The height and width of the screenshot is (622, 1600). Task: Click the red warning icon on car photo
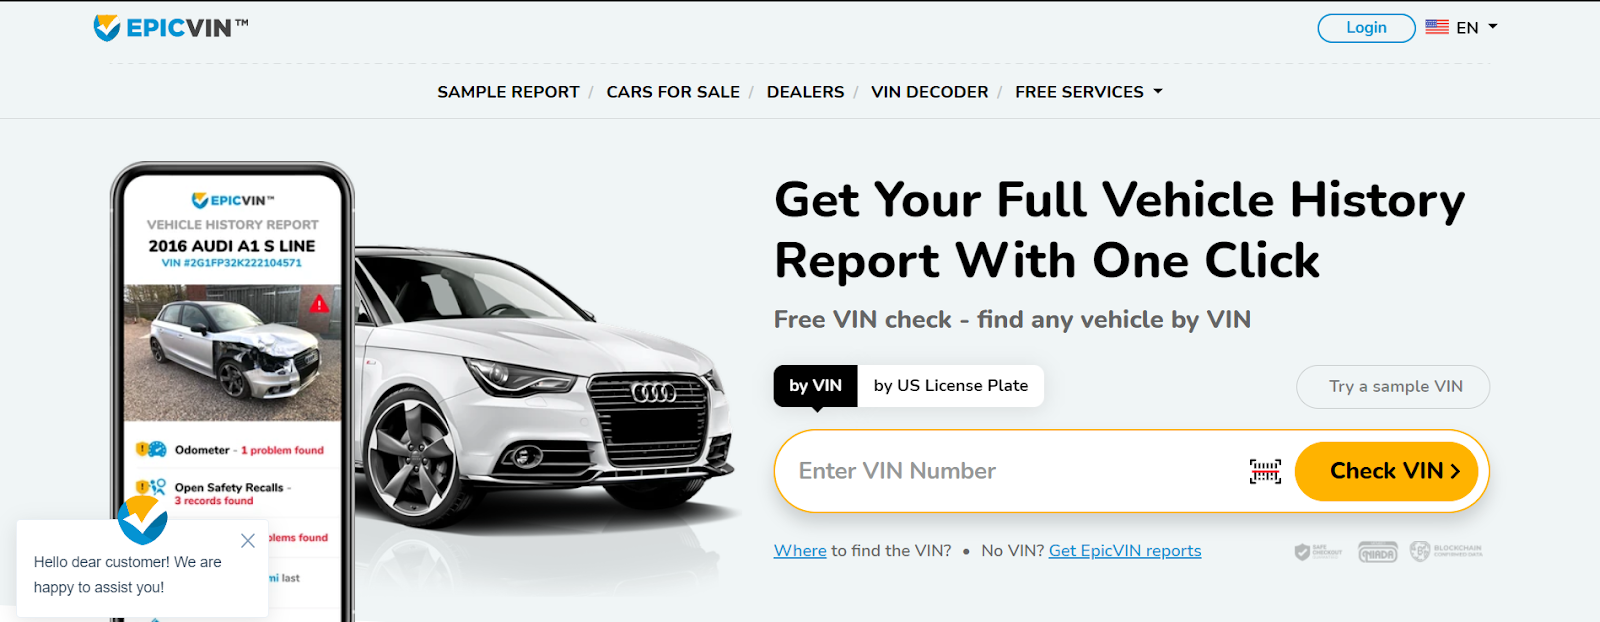pyautogui.click(x=319, y=304)
